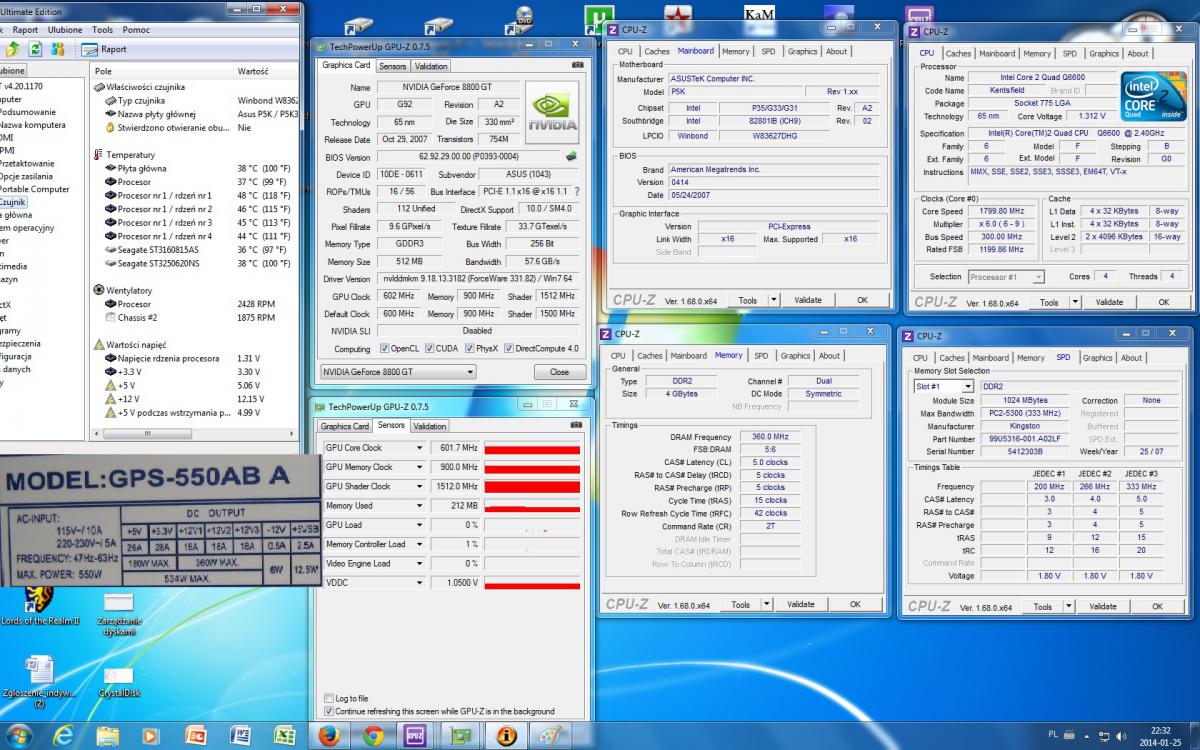Click the GPU-Z graphics card taskbar icon

click(461, 735)
